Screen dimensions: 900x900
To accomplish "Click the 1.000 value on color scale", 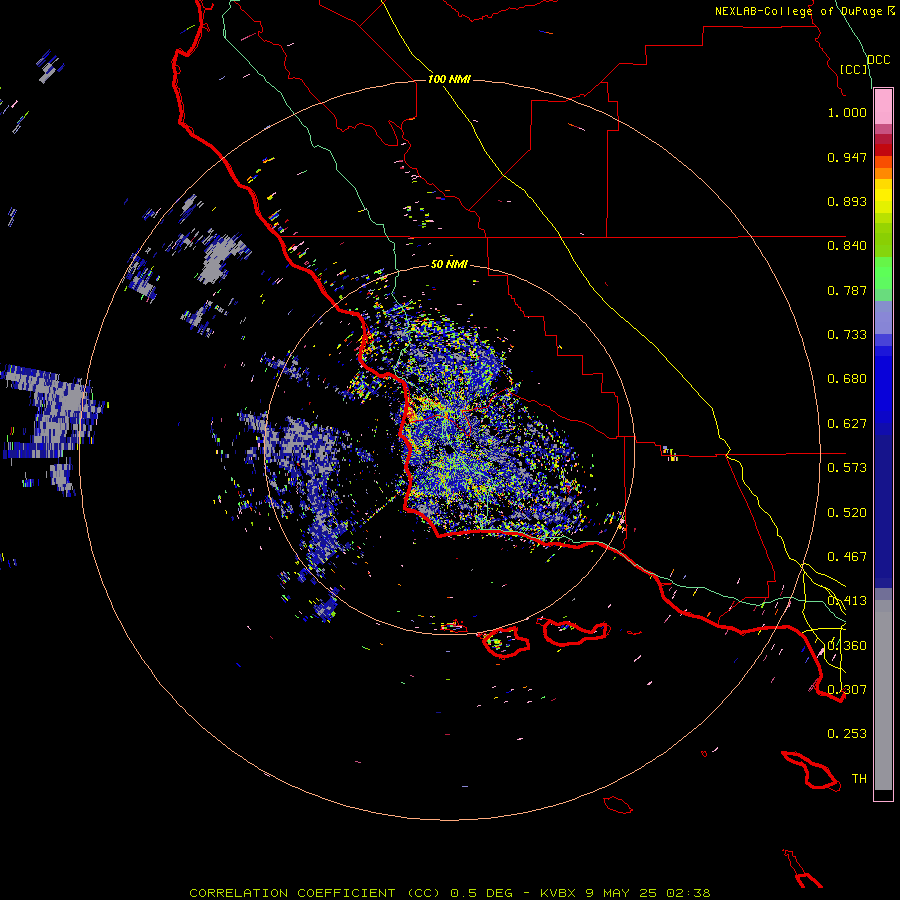I will coord(847,112).
